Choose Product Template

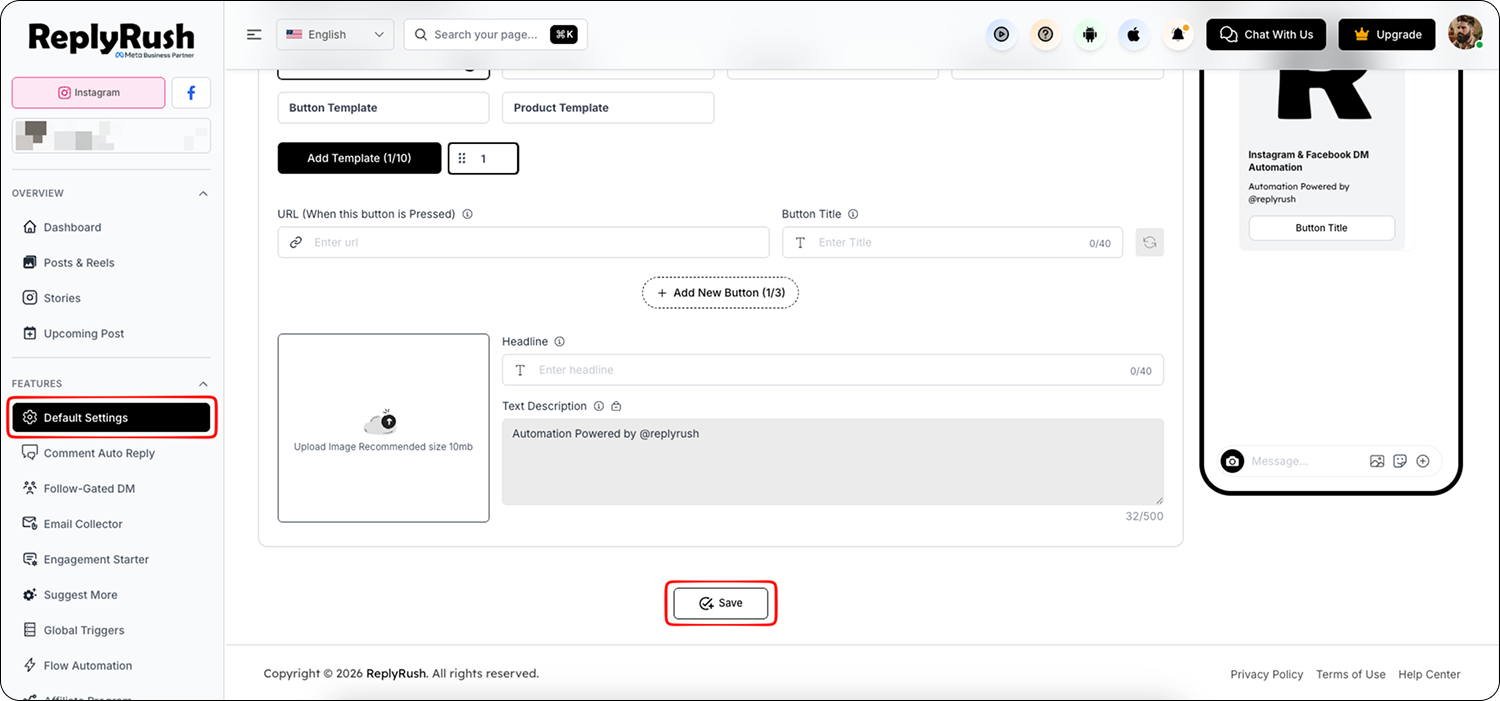(608, 108)
